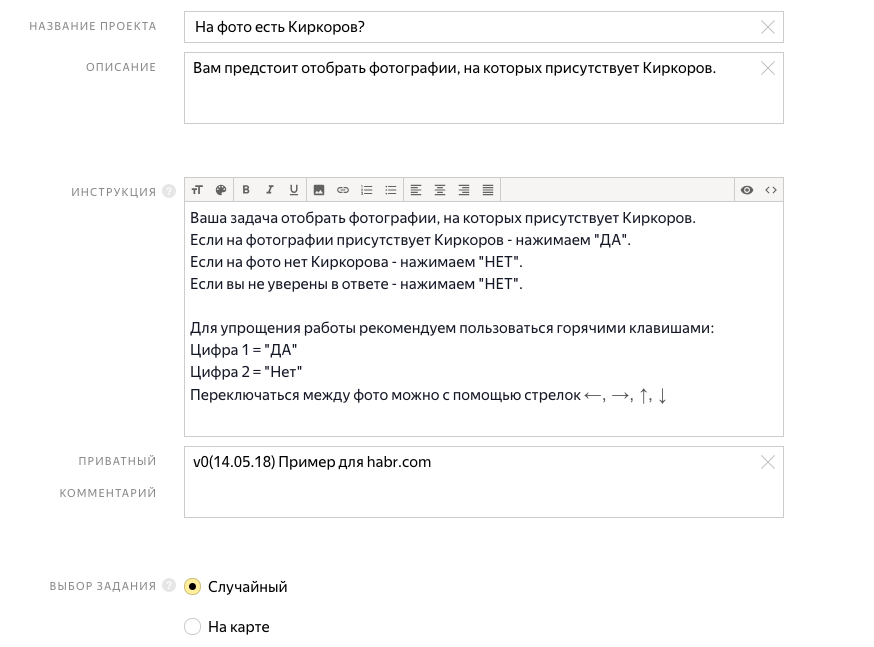Insert an image into the instruction
This screenshot has width=874, height=647.
pos(319,190)
